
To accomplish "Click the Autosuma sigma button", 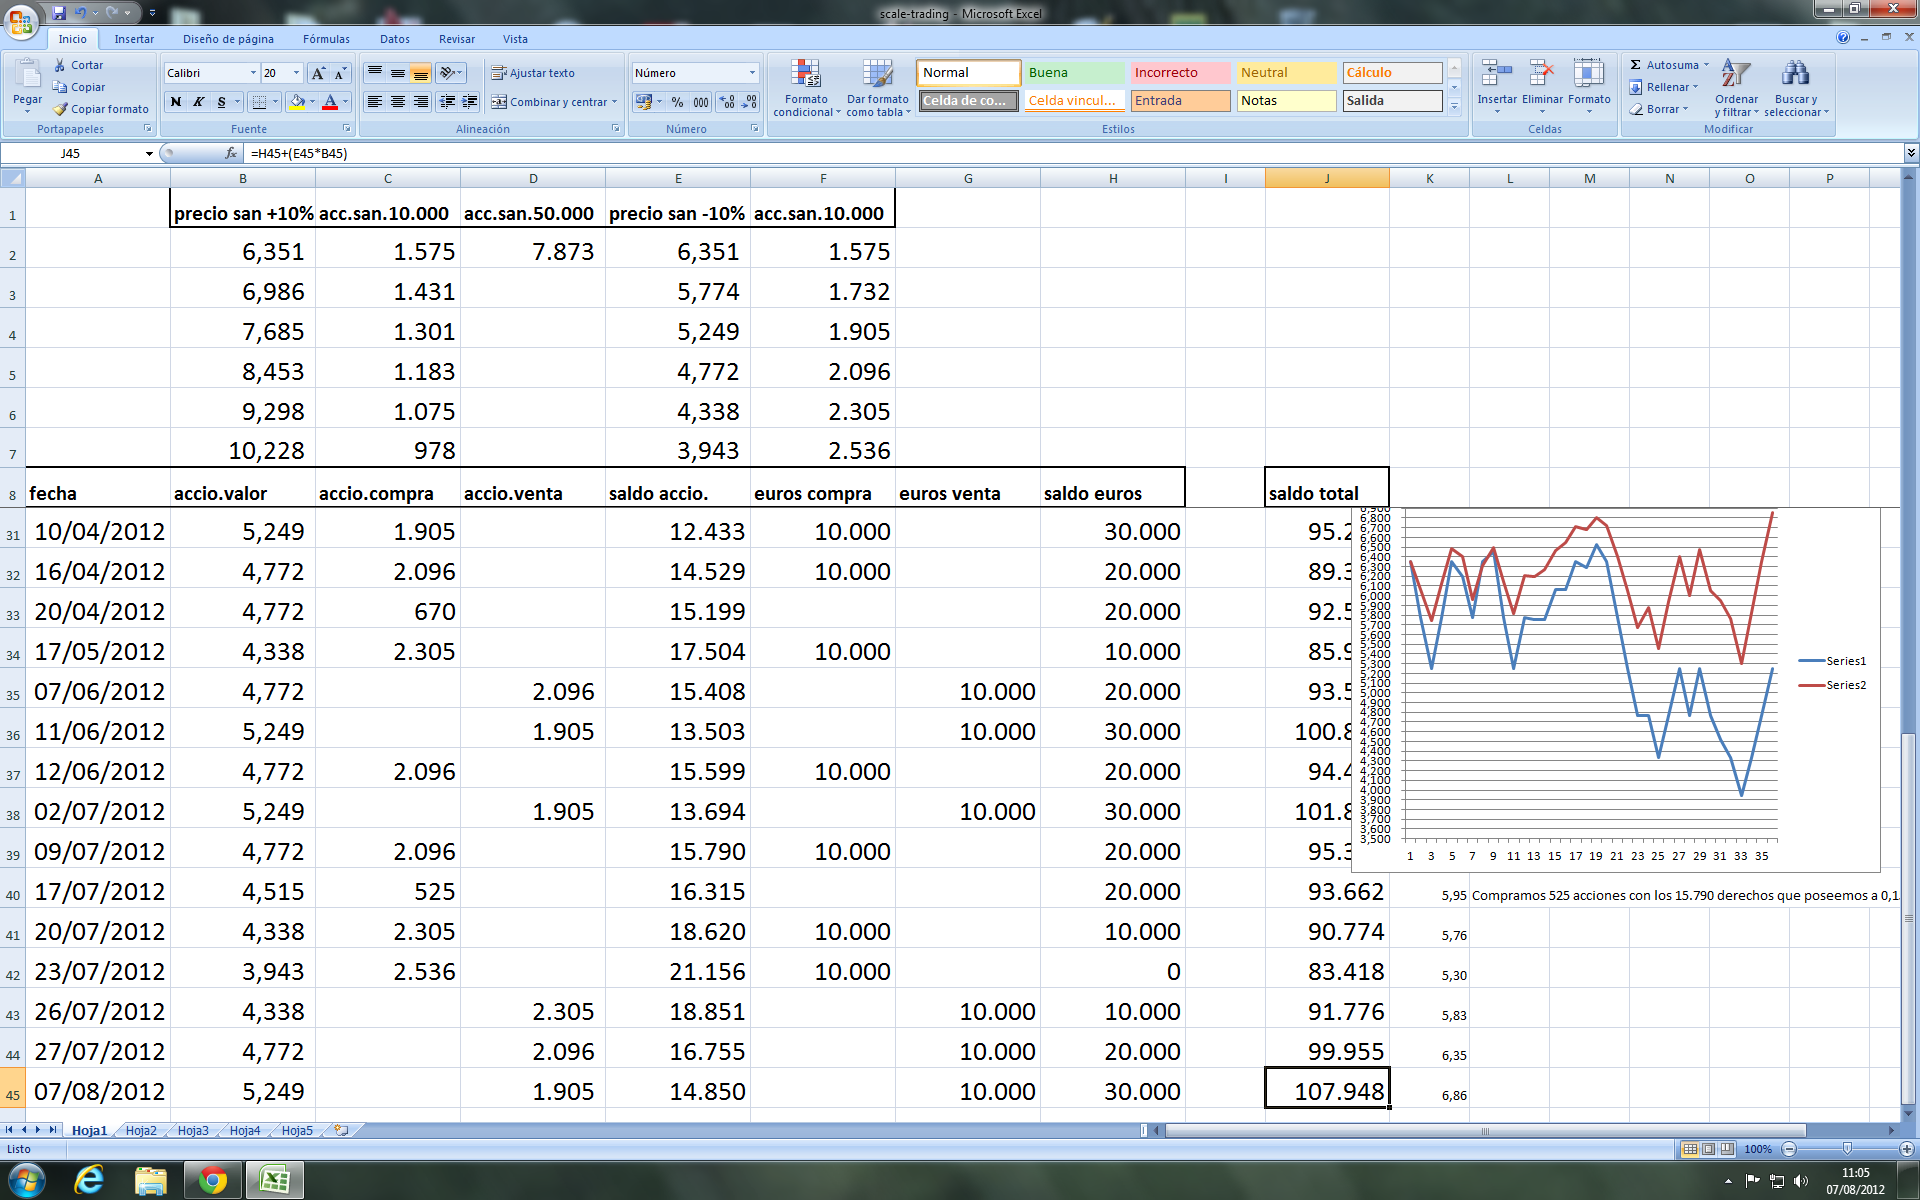I will (1636, 65).
